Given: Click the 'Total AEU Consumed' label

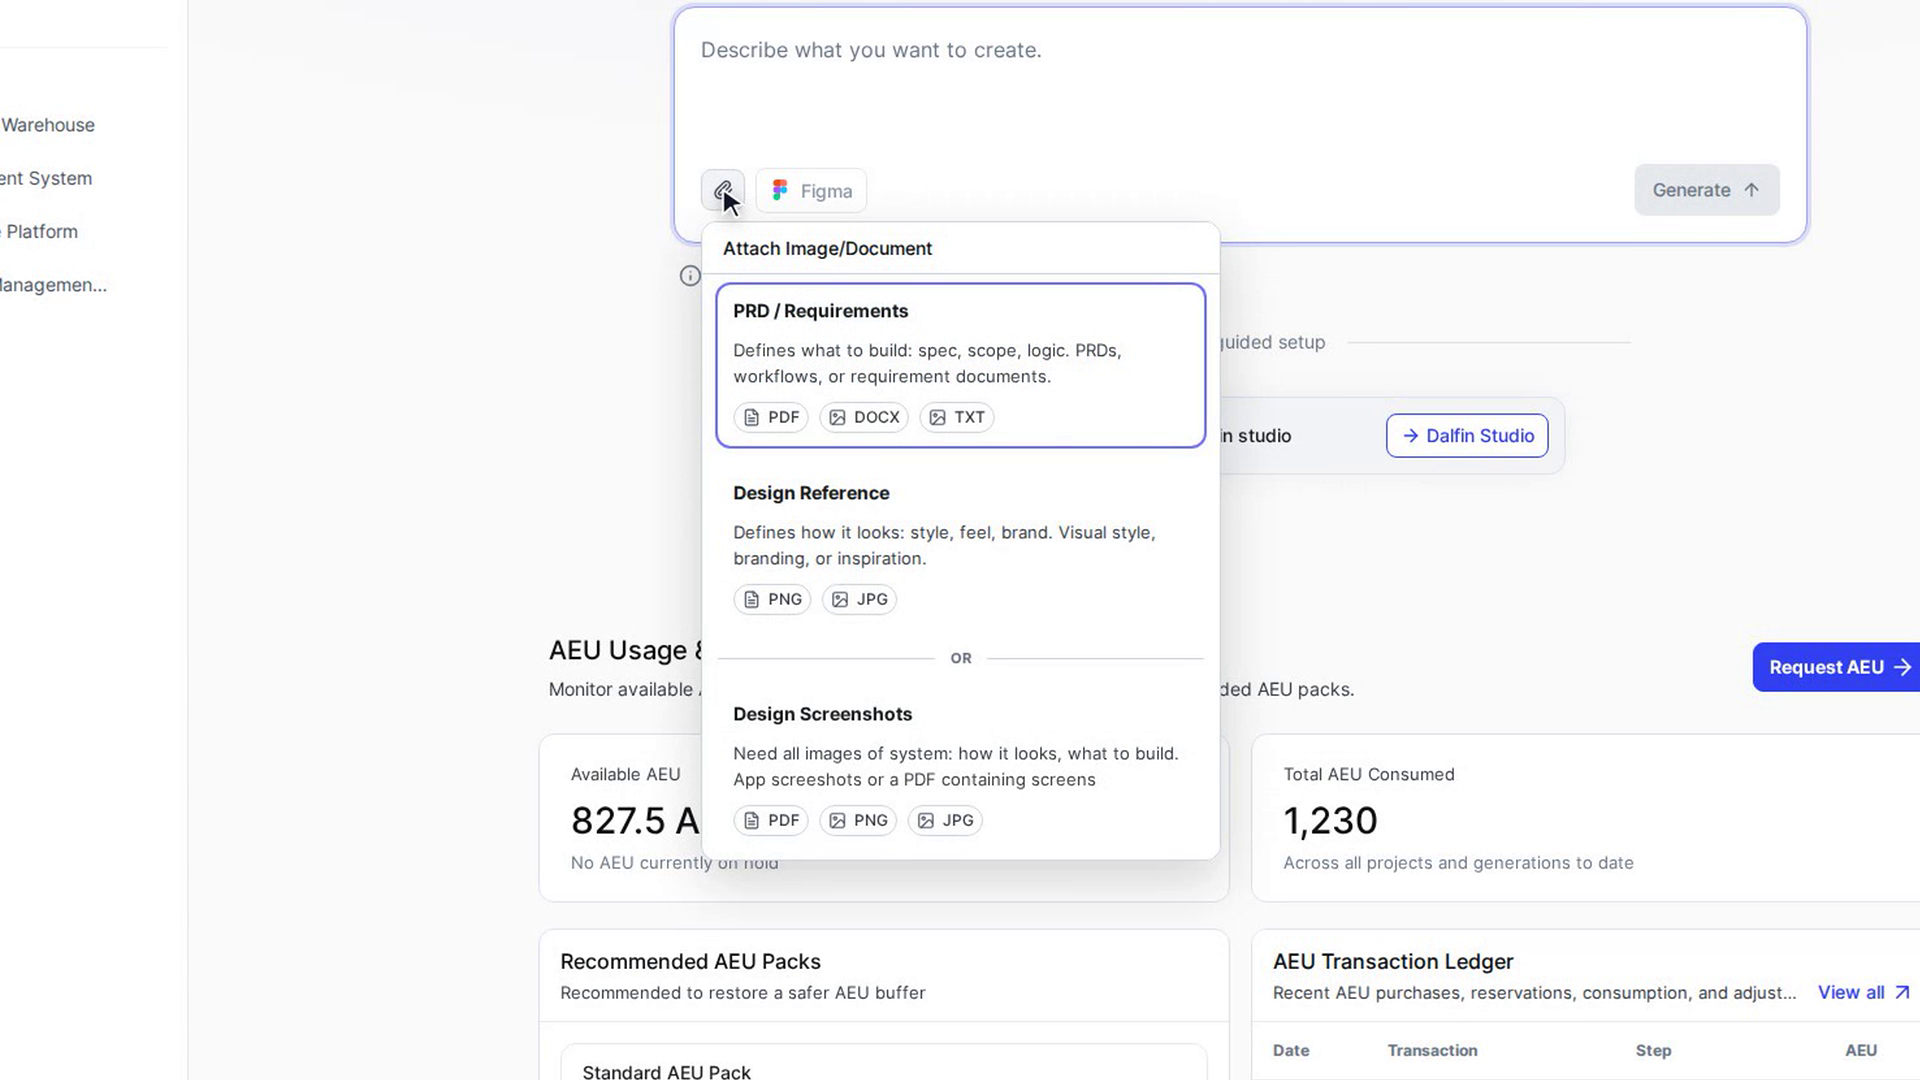Looking at the screenshot, I should tap(1369, 774).
